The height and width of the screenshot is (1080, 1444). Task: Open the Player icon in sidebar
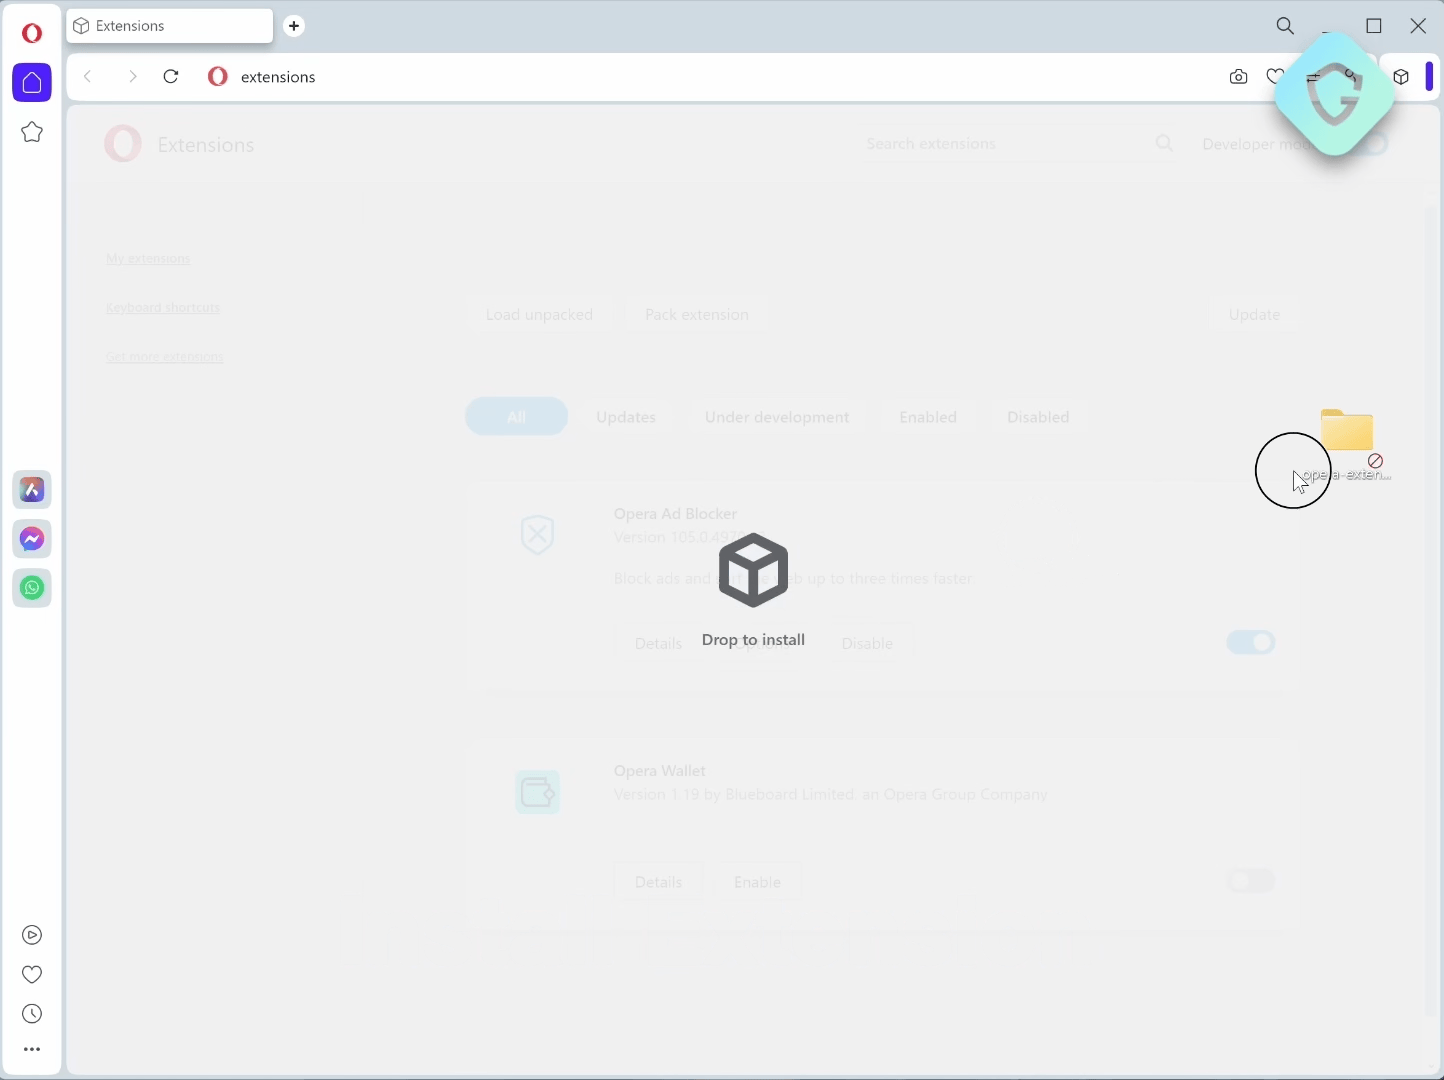32,937
